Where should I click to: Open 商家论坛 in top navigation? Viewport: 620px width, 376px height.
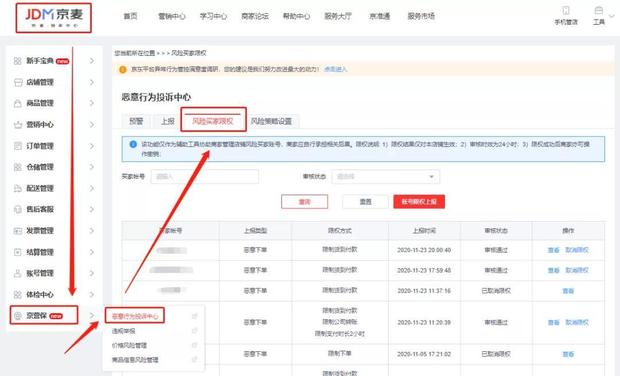pyautogui.click(x=255, y=16)
